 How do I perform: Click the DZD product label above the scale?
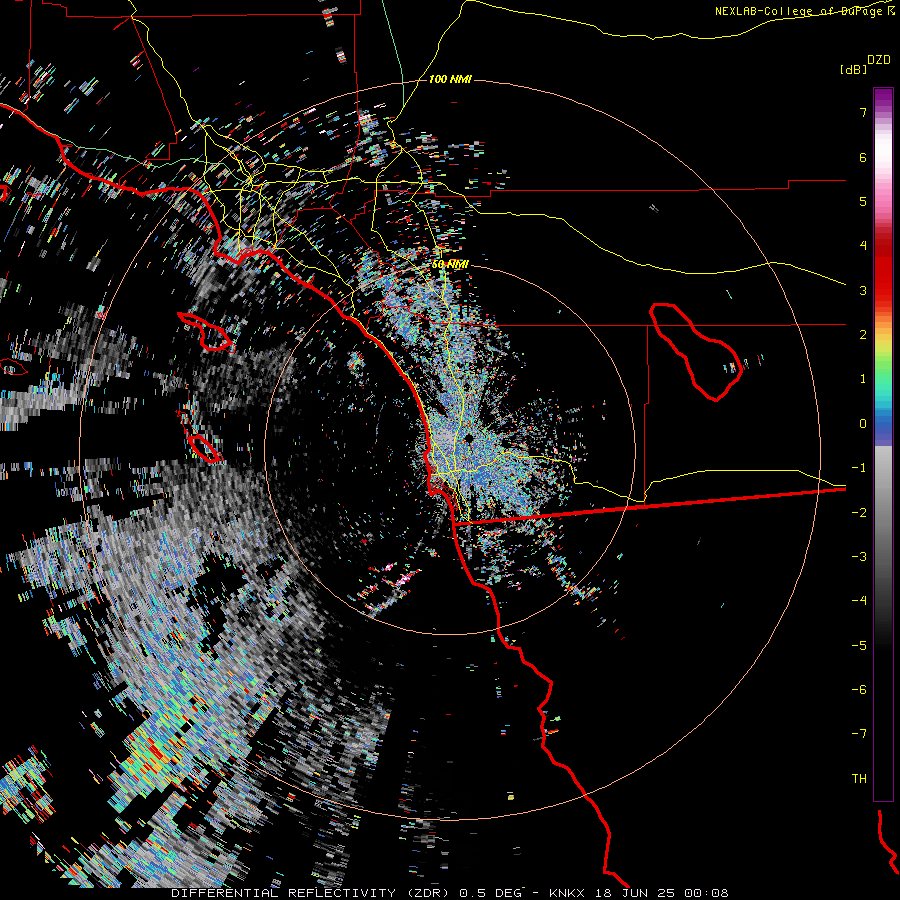tap(879, 60)
